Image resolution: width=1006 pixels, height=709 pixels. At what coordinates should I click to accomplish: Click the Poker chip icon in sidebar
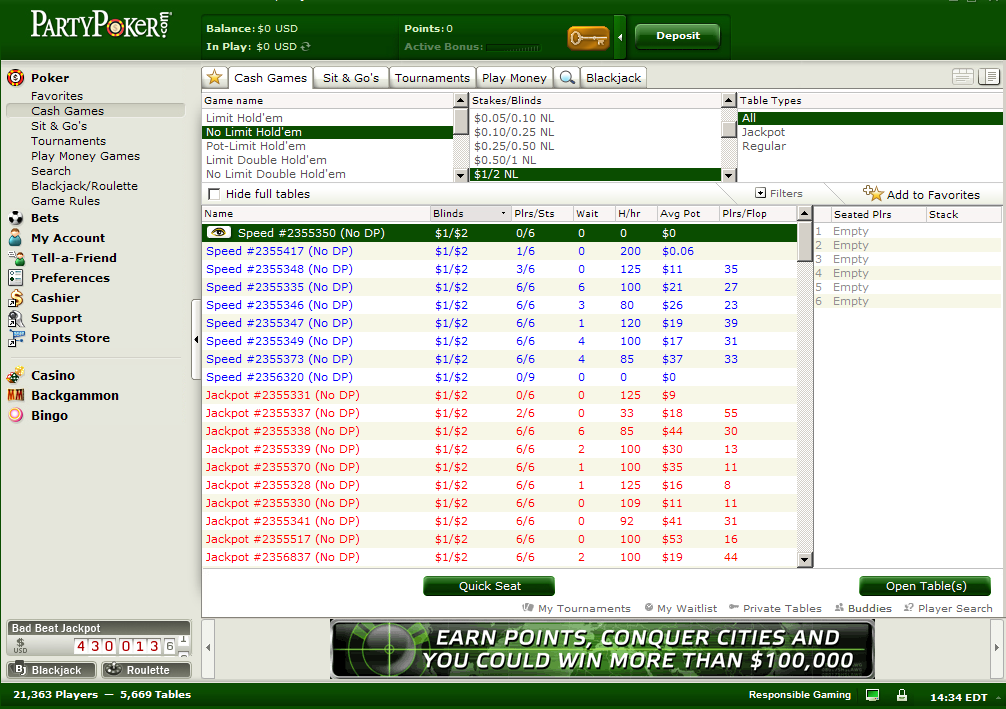point(15,78)
